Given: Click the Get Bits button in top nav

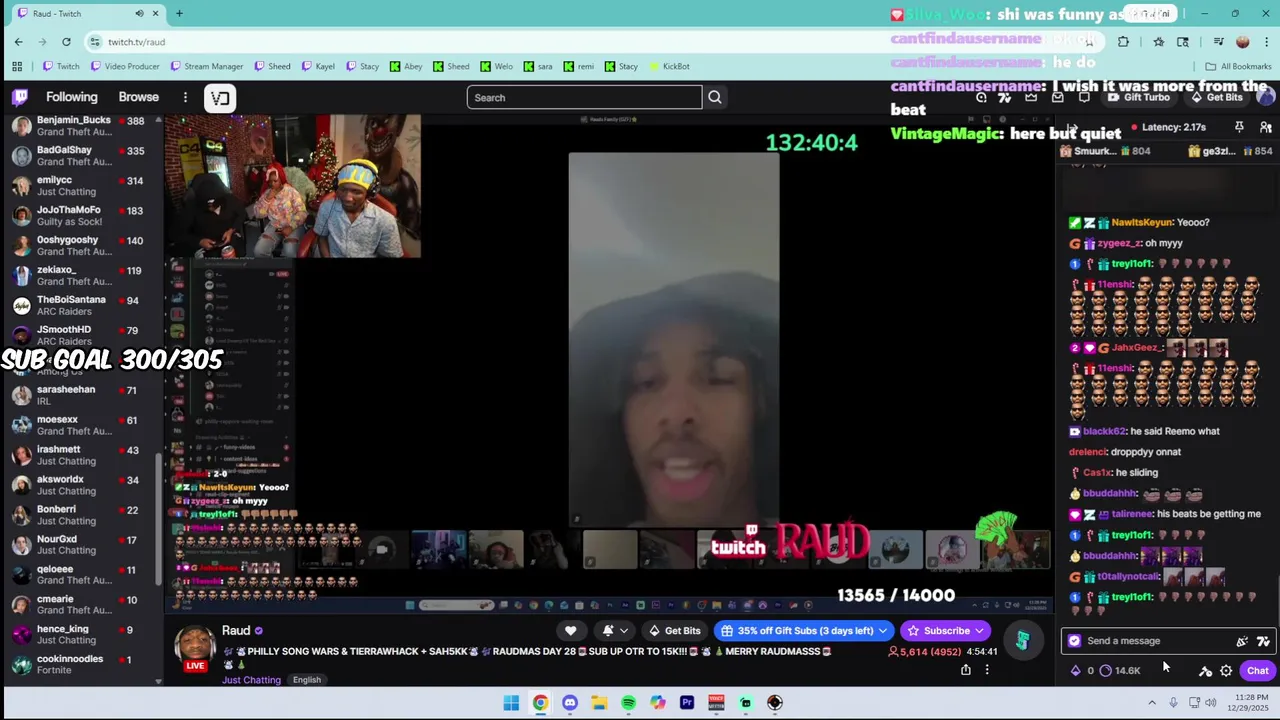Looking at the screenshot, I should point(1218,97).
